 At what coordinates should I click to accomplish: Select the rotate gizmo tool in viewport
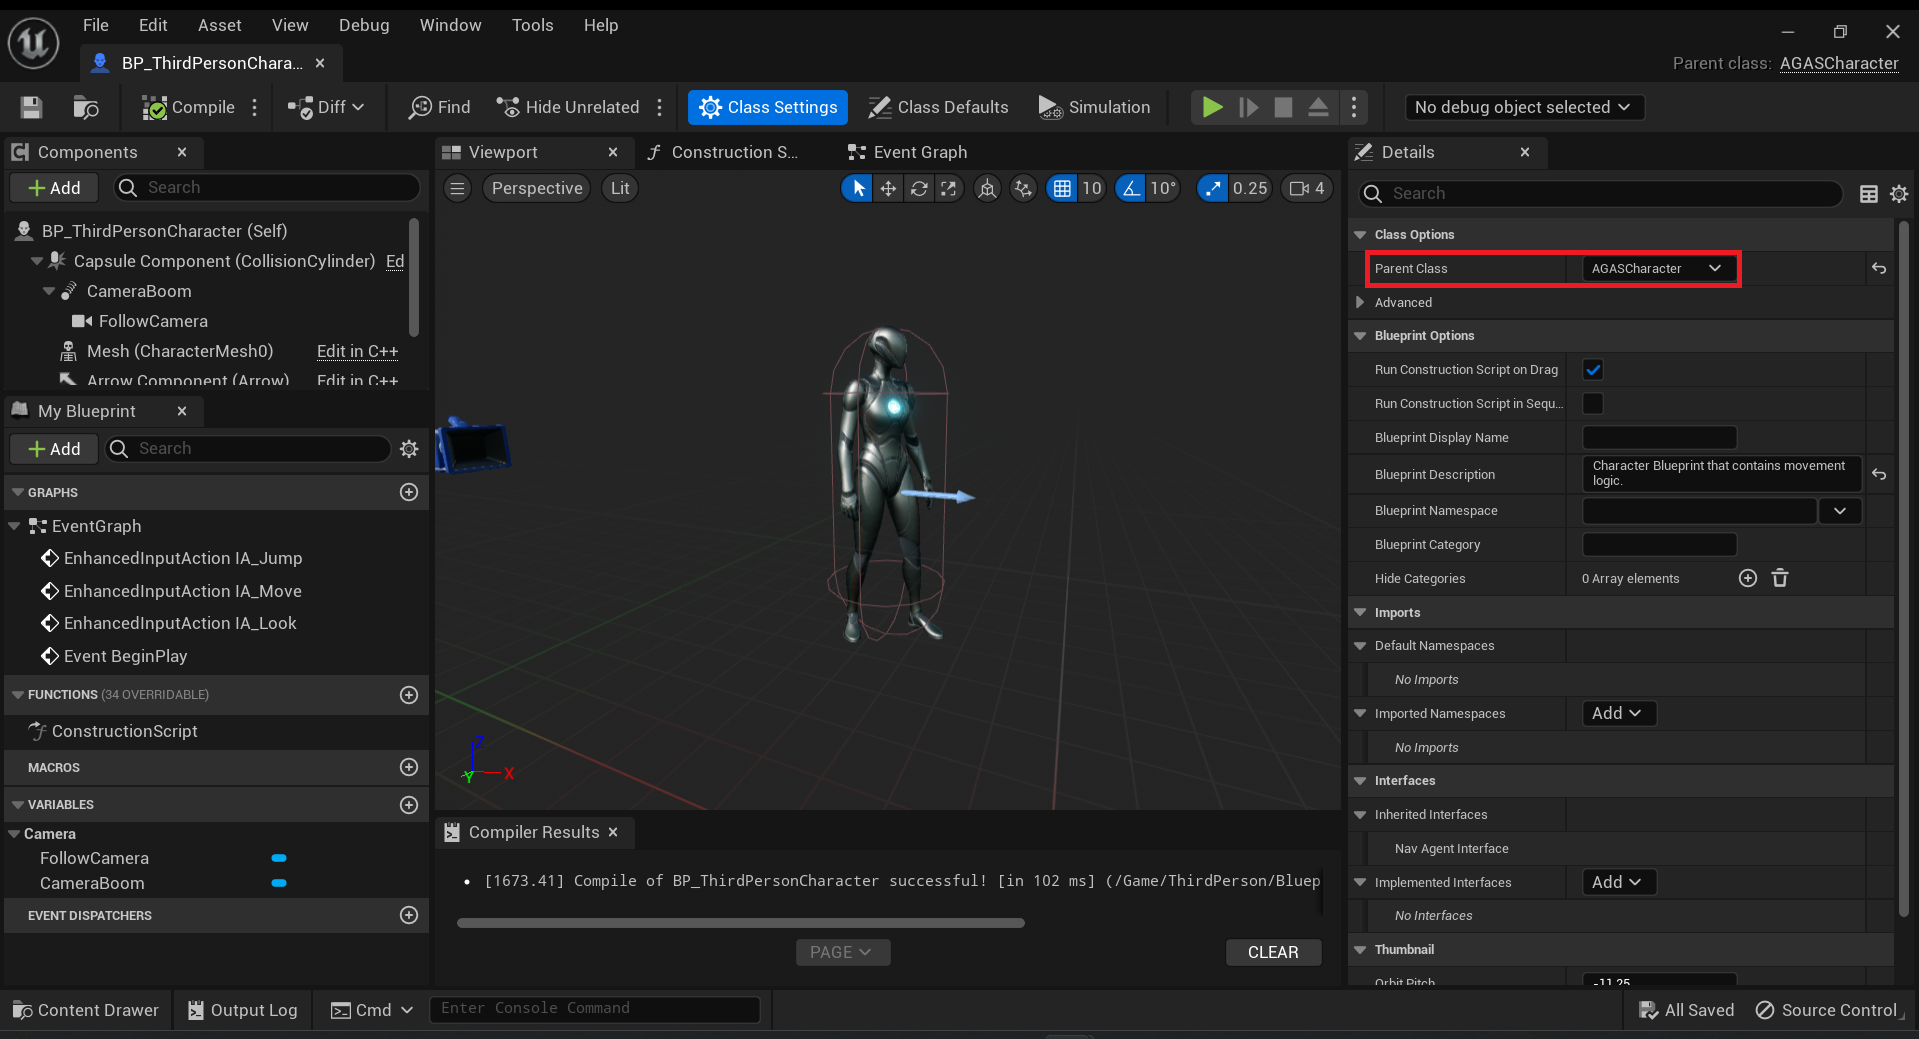(x=919, y=188)
